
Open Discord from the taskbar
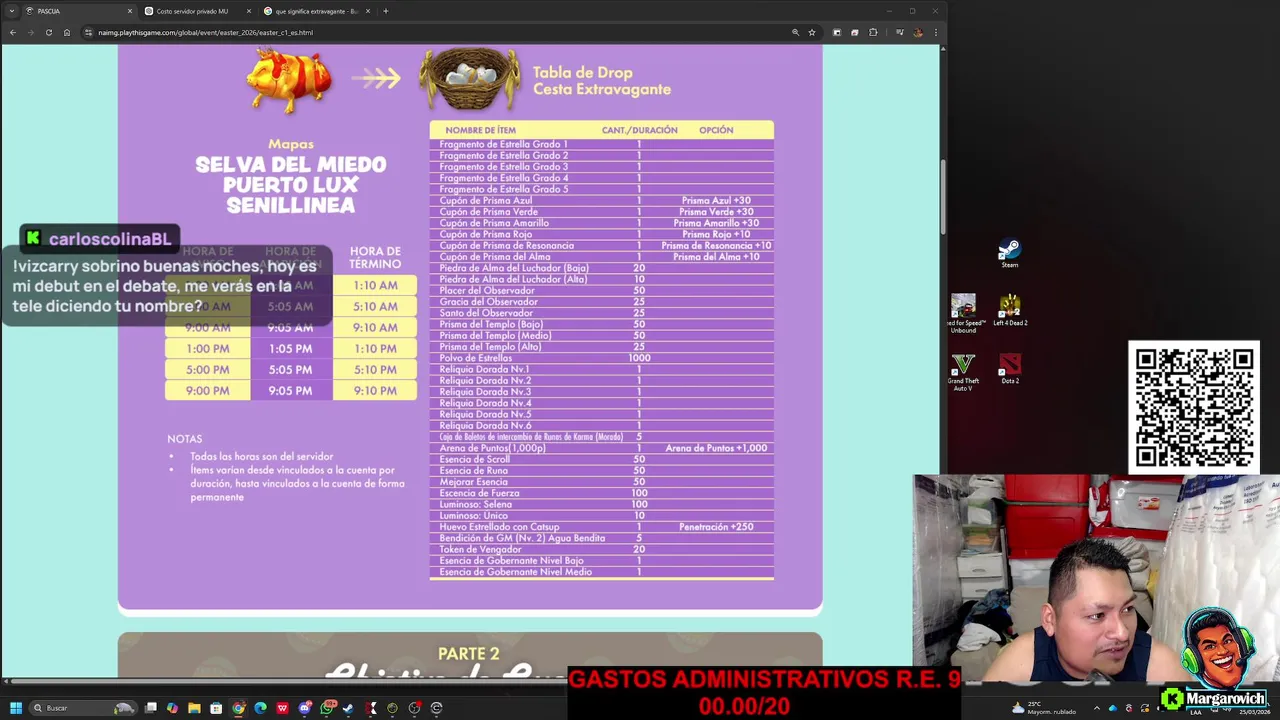(x=304, y=708)
